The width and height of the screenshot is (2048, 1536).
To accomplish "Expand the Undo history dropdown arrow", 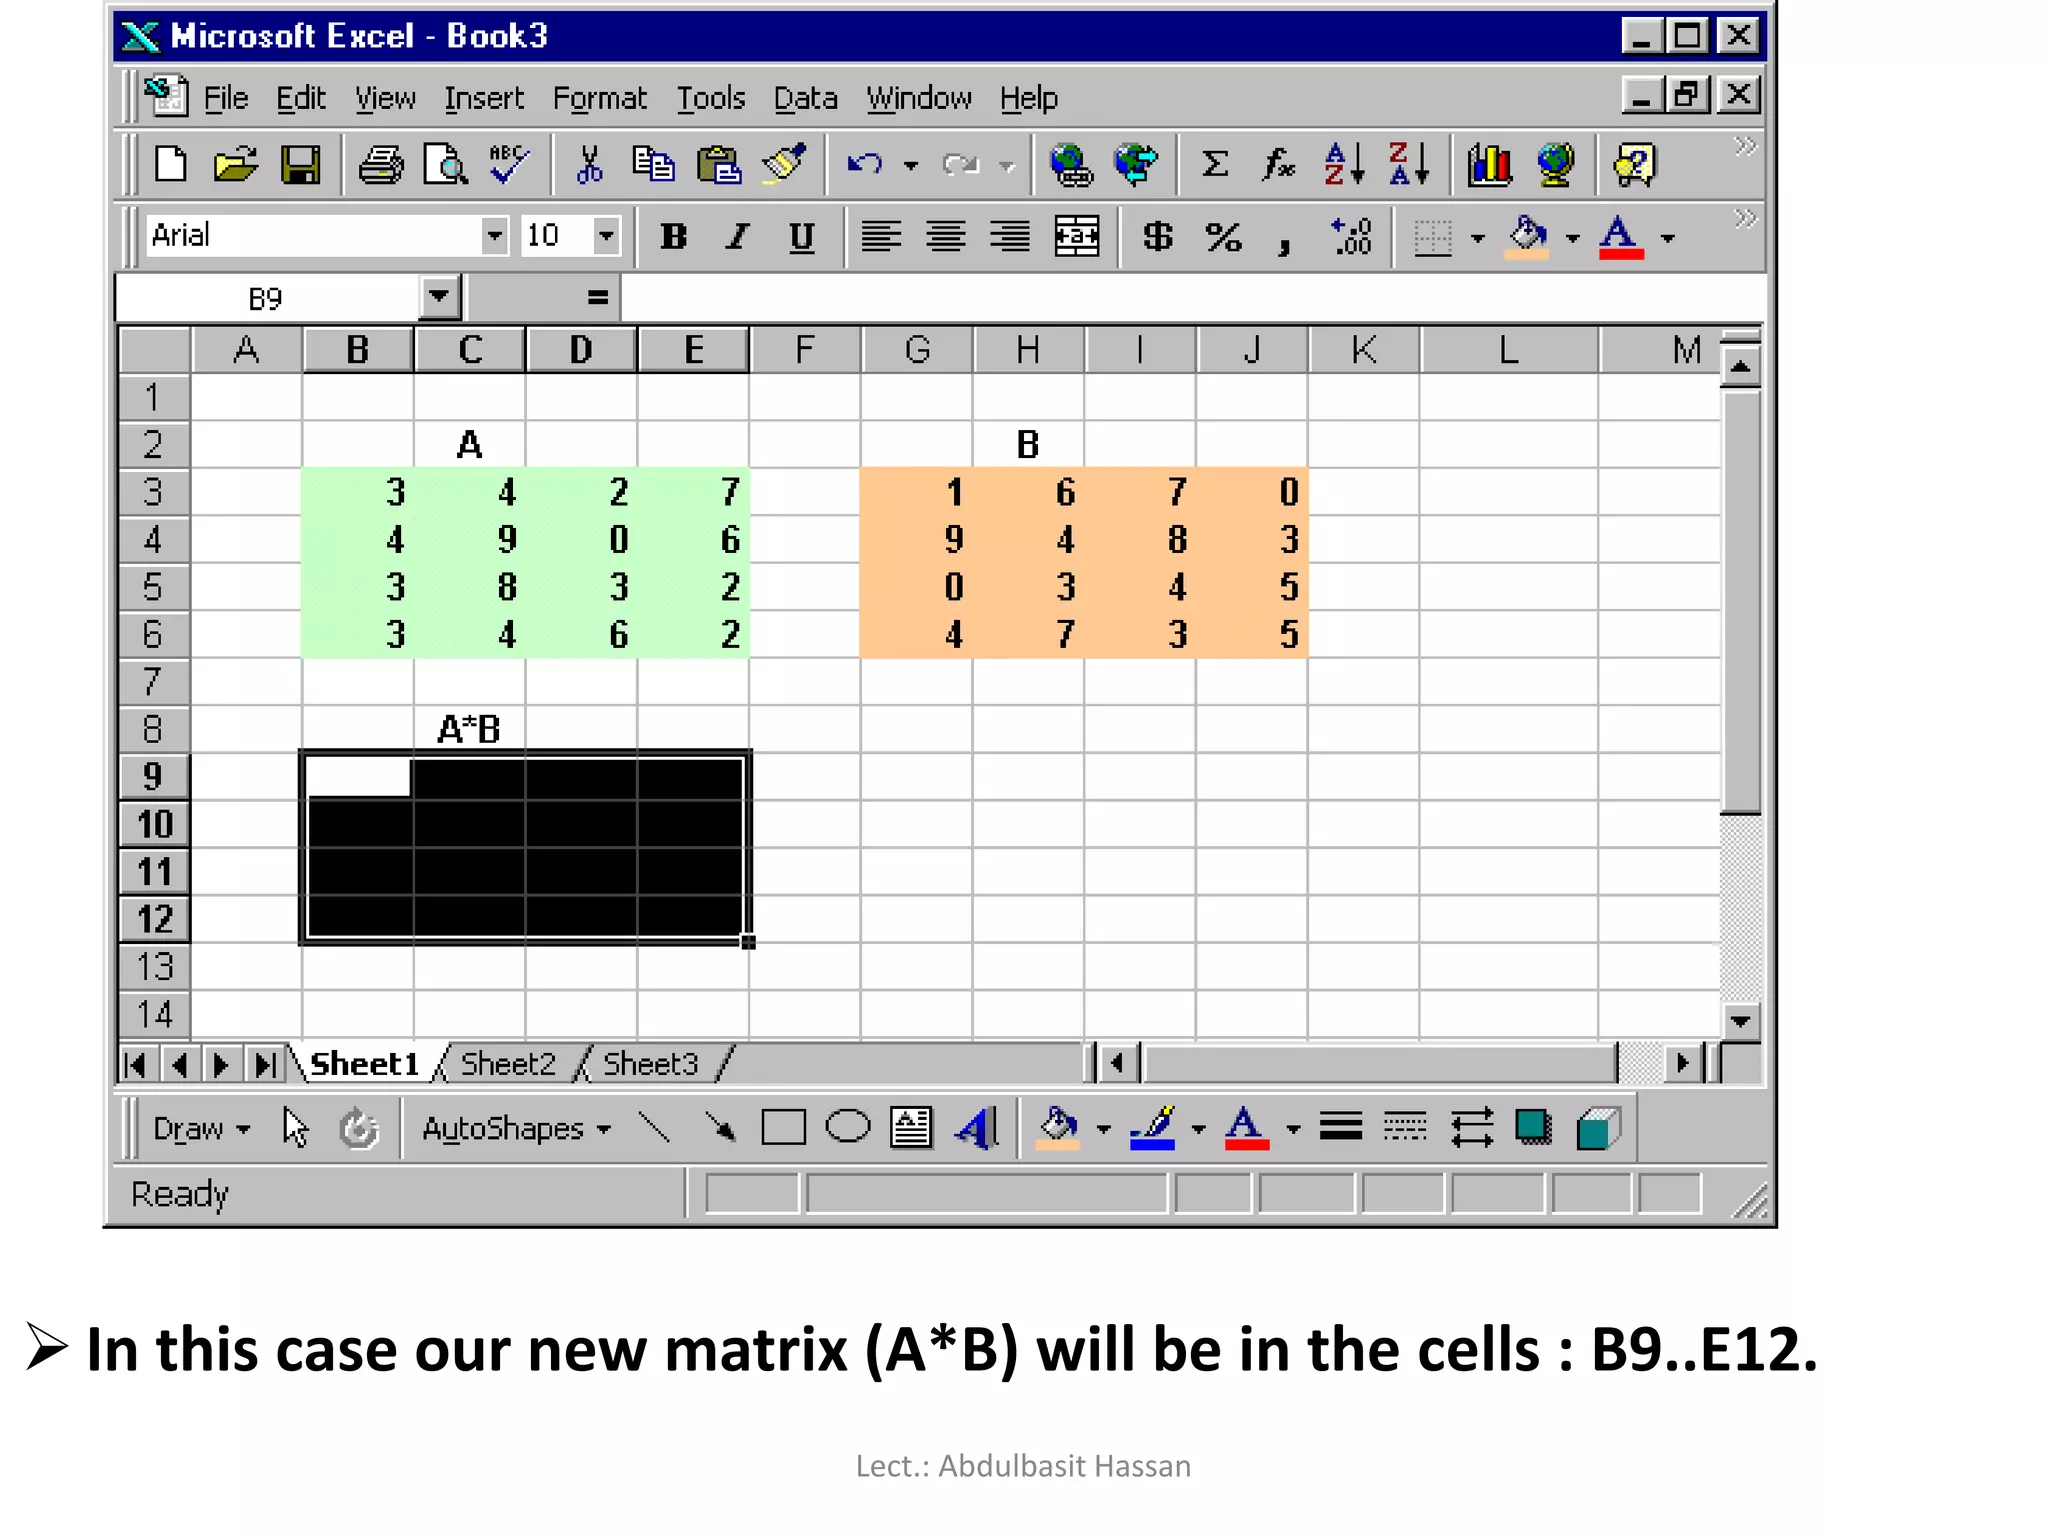I will pyautogui.click(x=910, y=165).
